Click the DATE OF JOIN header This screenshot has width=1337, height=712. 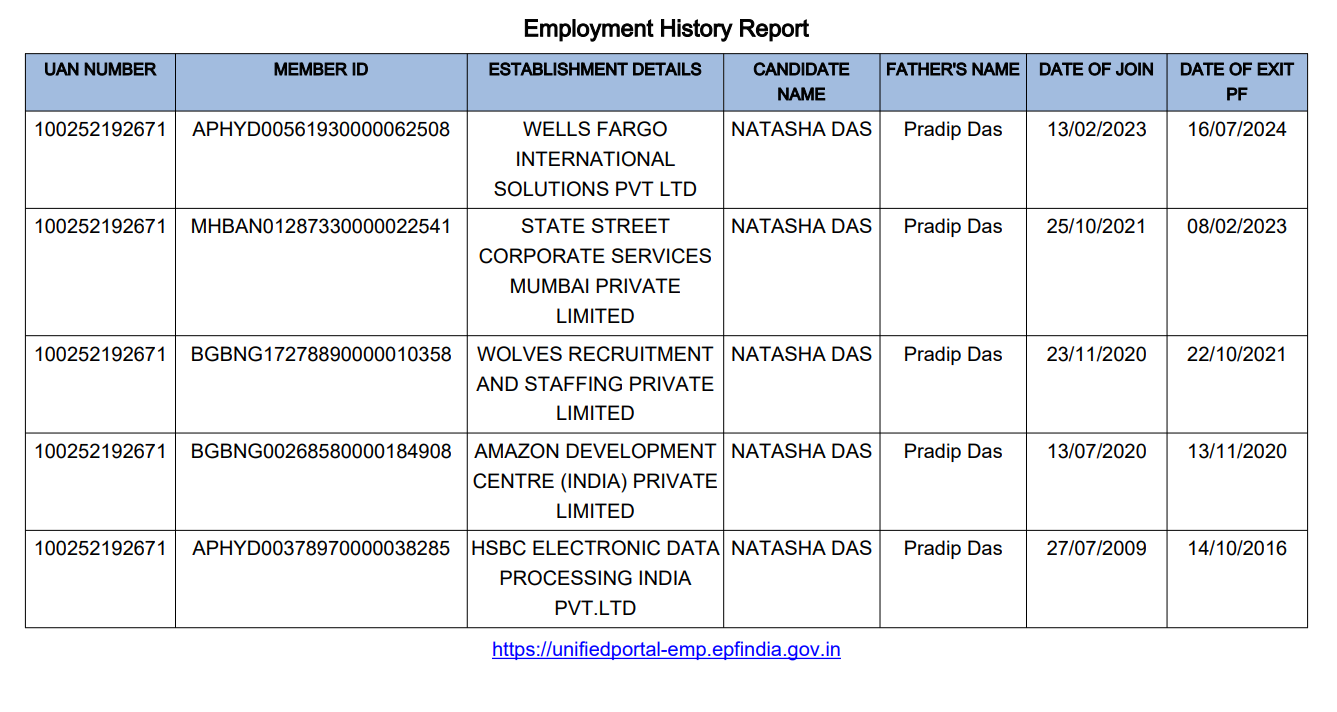(1096, 70)
